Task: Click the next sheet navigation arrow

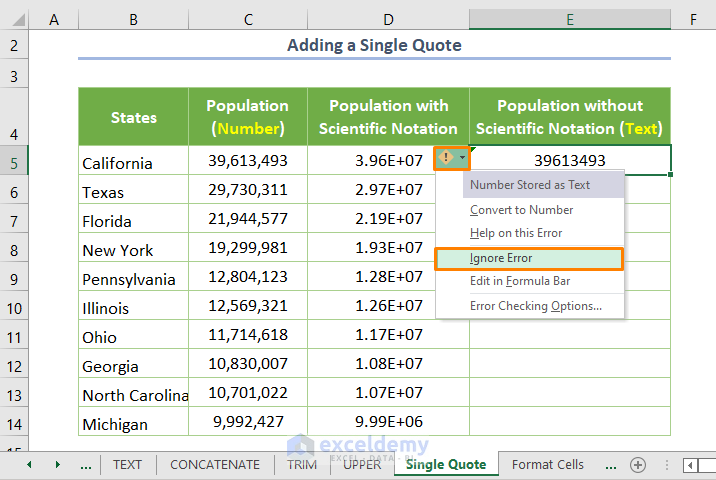Action: 57,464
